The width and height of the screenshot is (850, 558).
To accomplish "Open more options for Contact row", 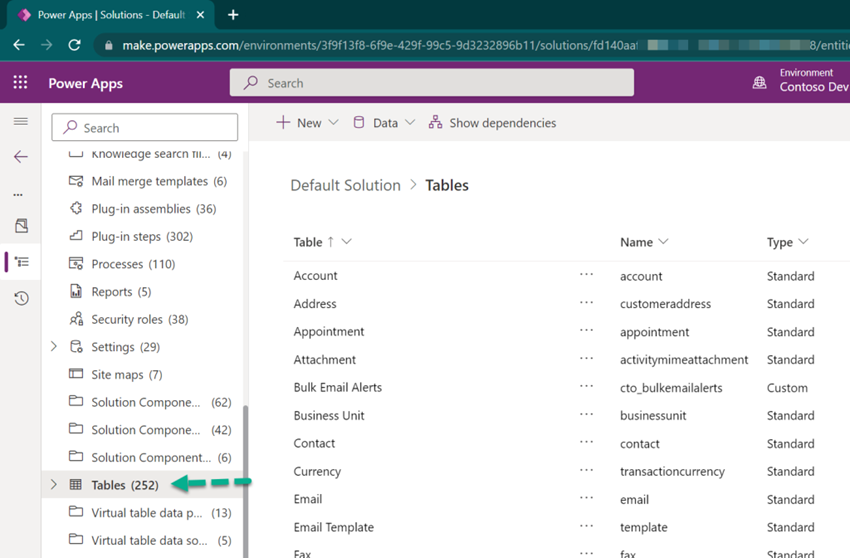I will click(x=586, y=442).
